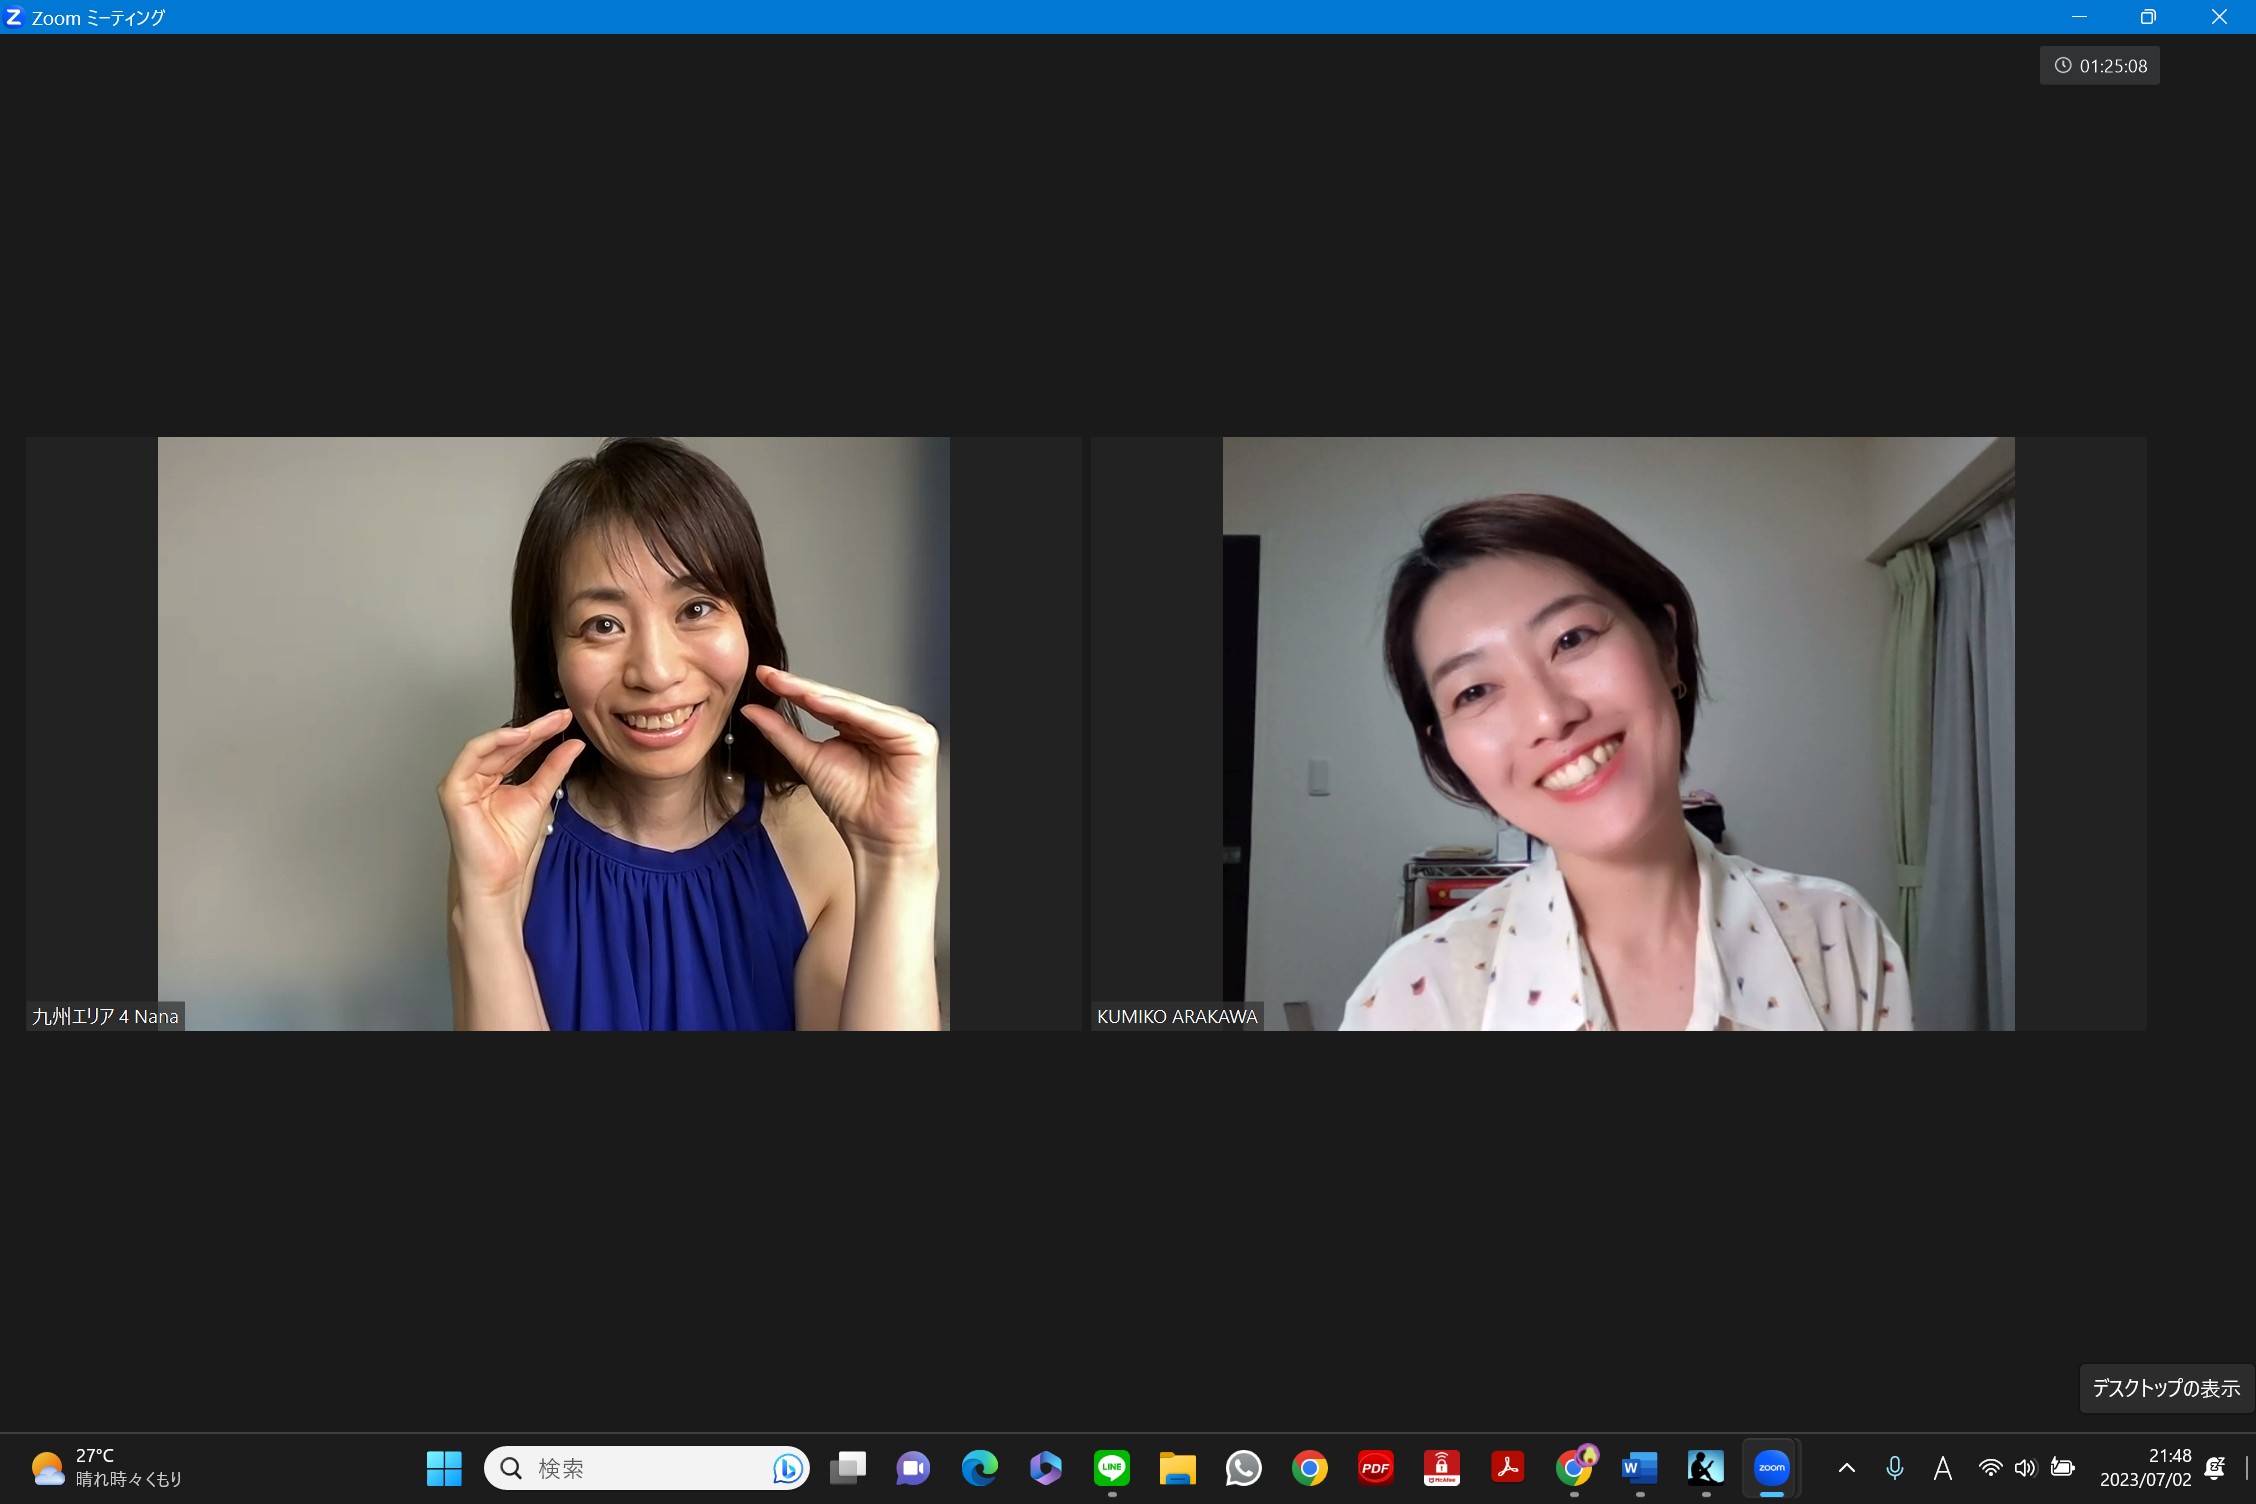Image resolution: width=2256 pixels, height=1504 pixels.
Task: Open Chrome profile window with avatar badge
Action: pos(1575,1466)
